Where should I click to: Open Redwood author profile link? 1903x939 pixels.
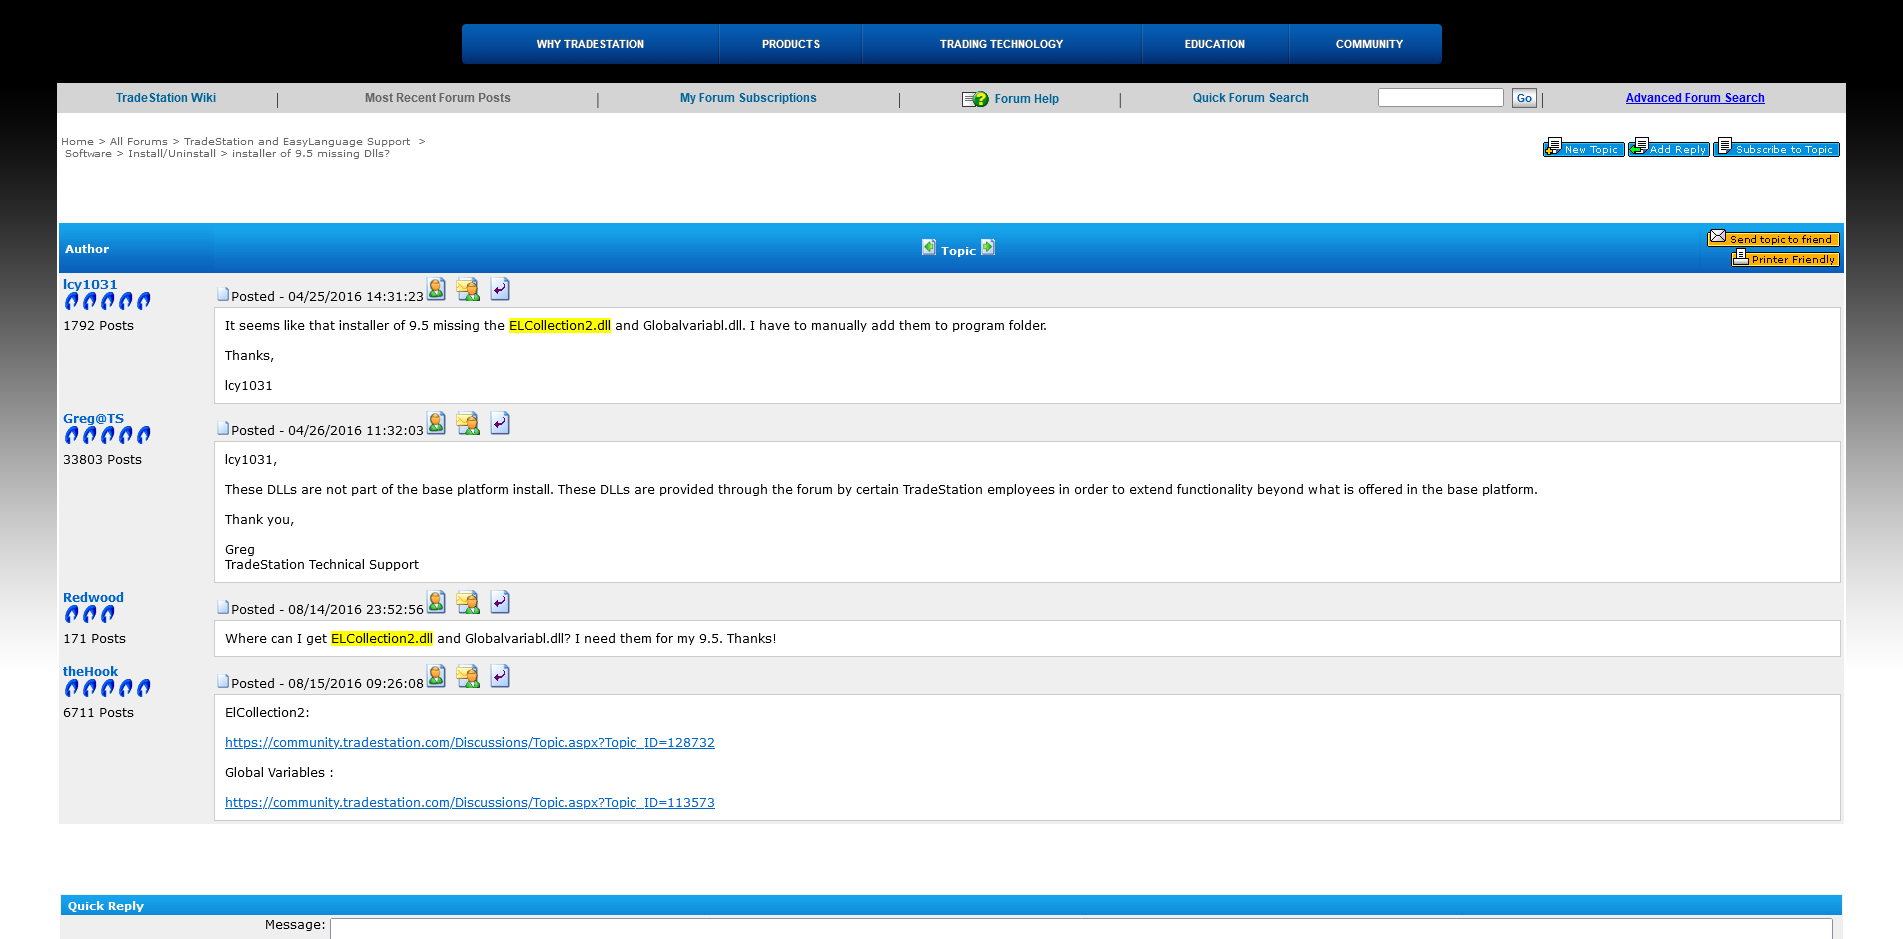(x=93, y=598)
